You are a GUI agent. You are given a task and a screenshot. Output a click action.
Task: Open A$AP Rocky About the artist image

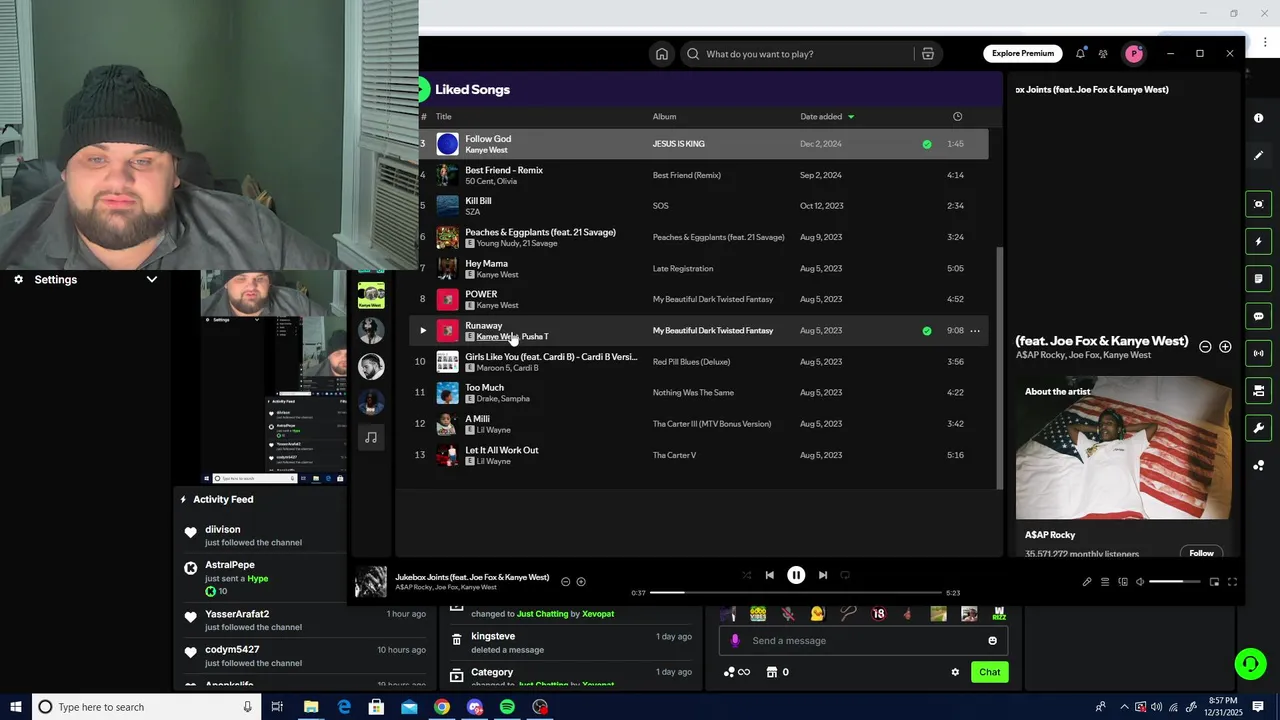pyautogui.click(x=1124, y=448)
